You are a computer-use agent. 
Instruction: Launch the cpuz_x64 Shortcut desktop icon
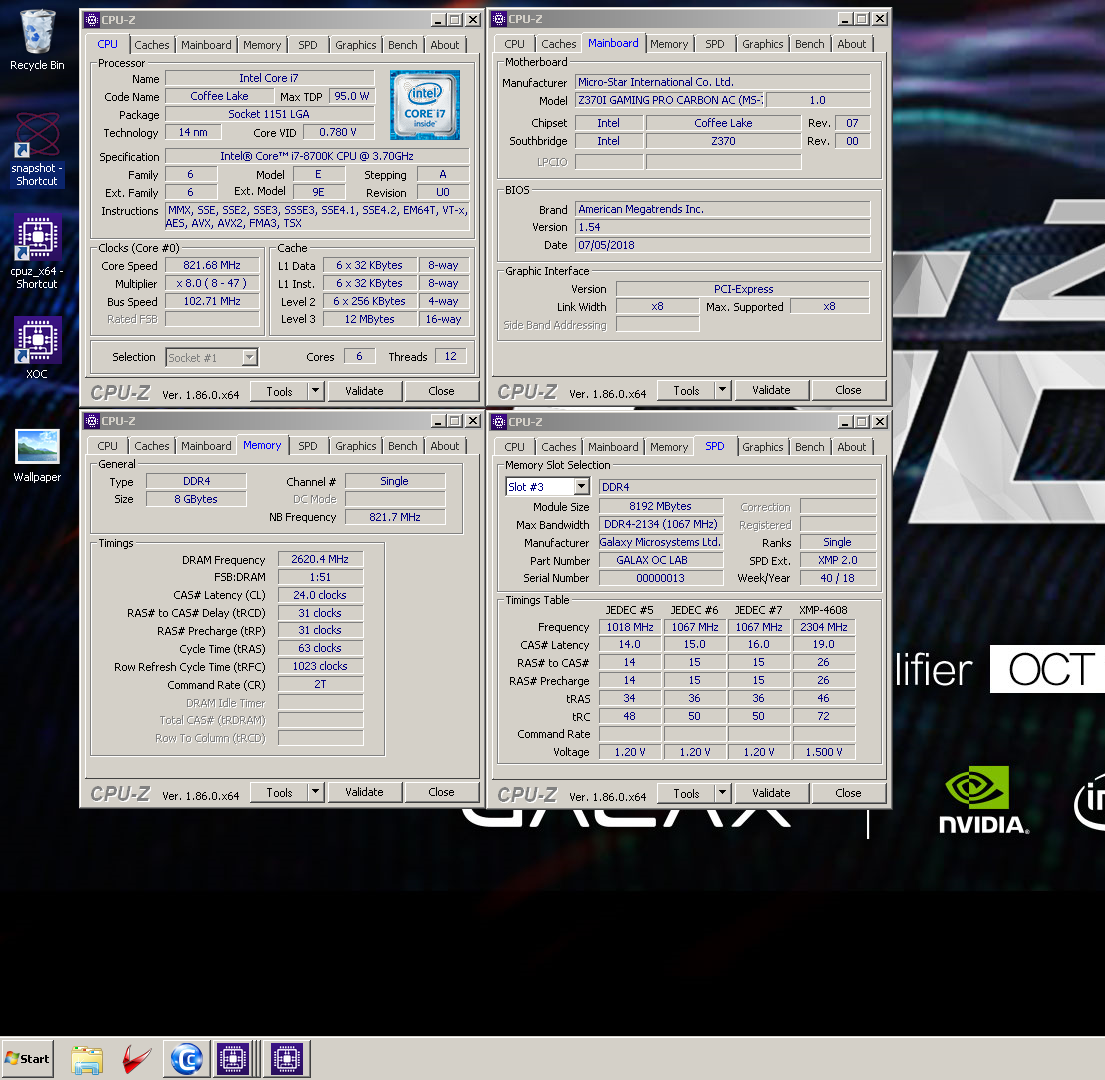pos(37,252)
